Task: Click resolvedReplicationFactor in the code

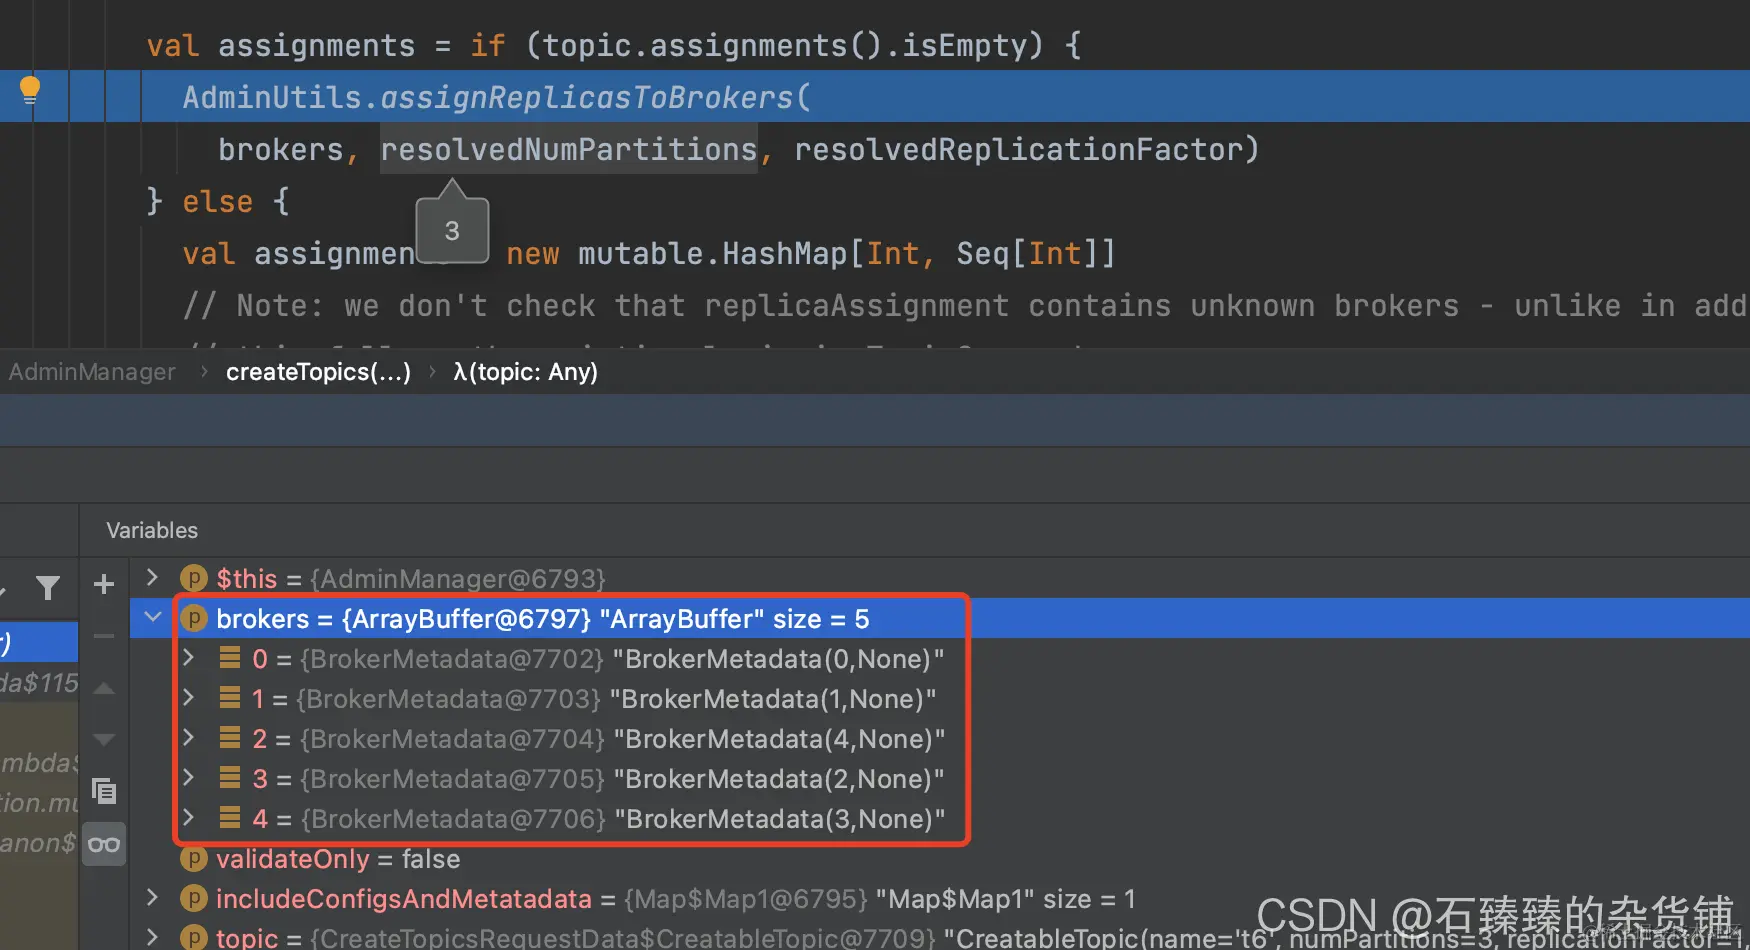Action: 1018,149
